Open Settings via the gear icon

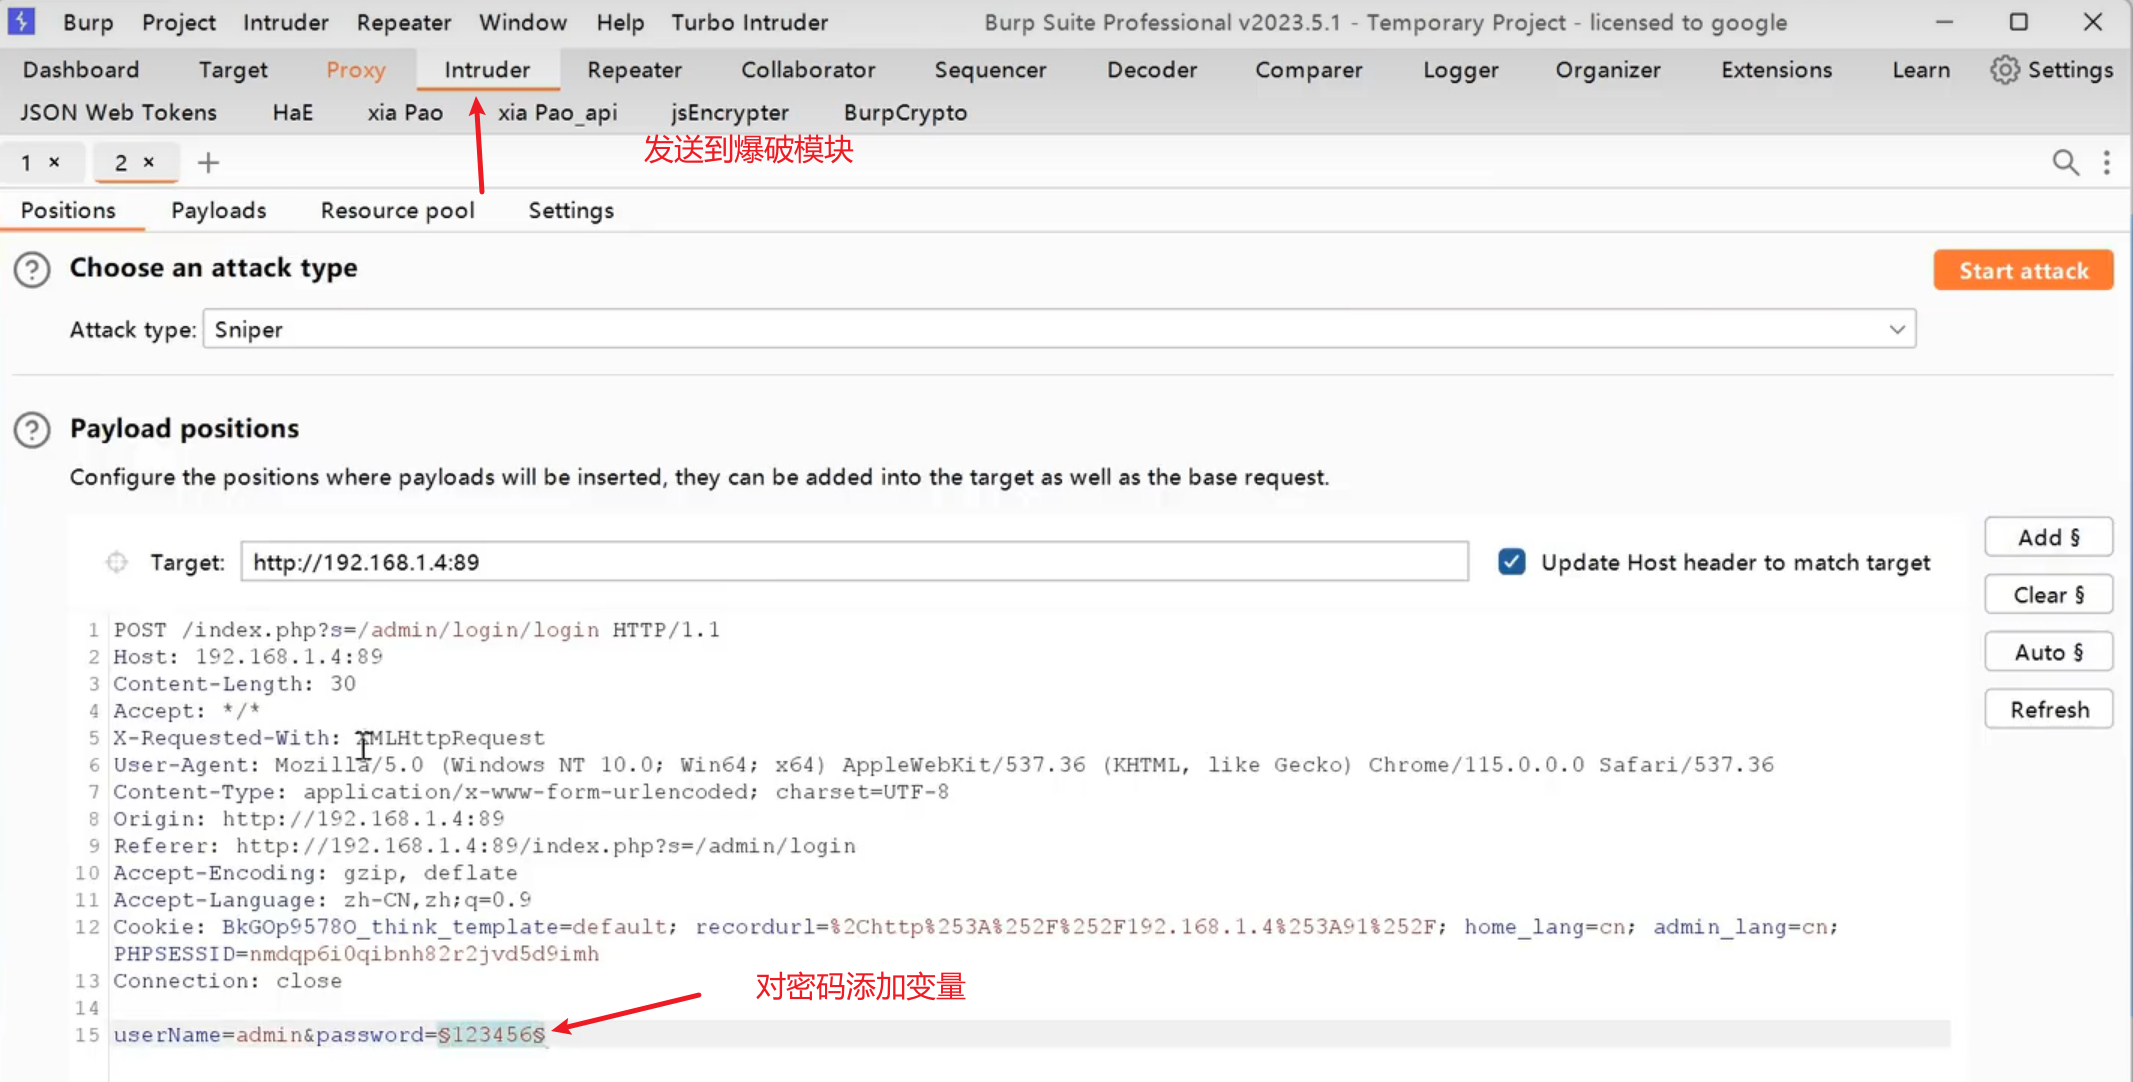(x=2004, y=70)
